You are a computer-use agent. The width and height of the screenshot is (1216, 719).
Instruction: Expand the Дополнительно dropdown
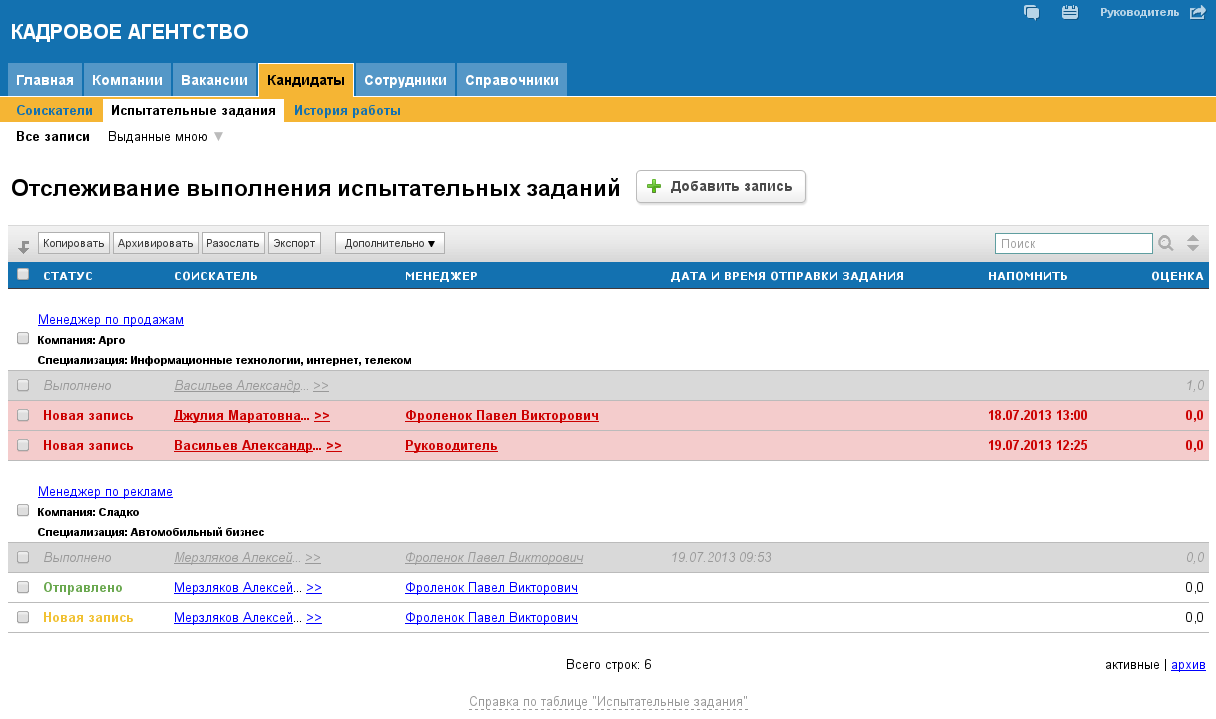pyautogui.click(x=389, y=243)
